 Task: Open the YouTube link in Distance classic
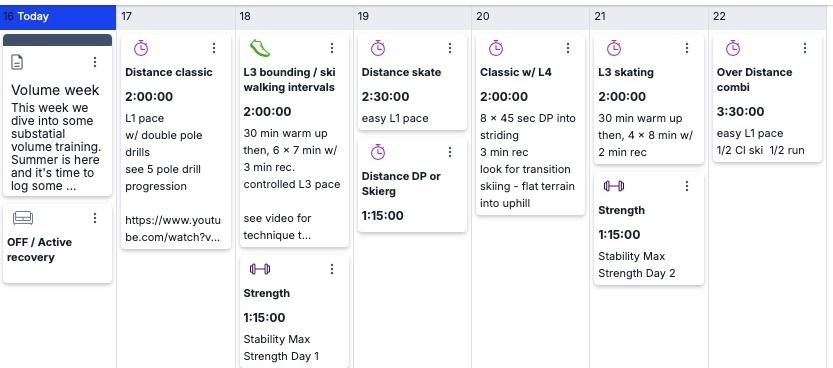pyautogui.click(x=173, y=229)
